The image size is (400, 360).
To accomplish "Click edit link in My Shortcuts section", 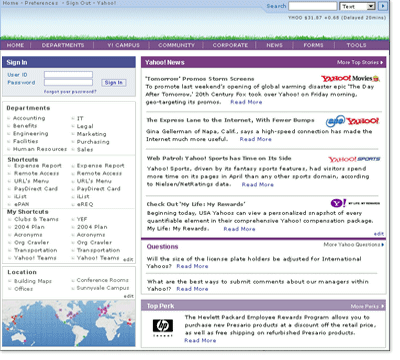I will (128, 259).
